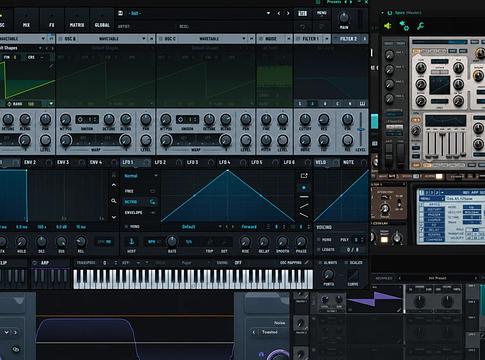The image size is (485, 360).
Task: Click the green gear plugin icon
Action: (404, 26)
